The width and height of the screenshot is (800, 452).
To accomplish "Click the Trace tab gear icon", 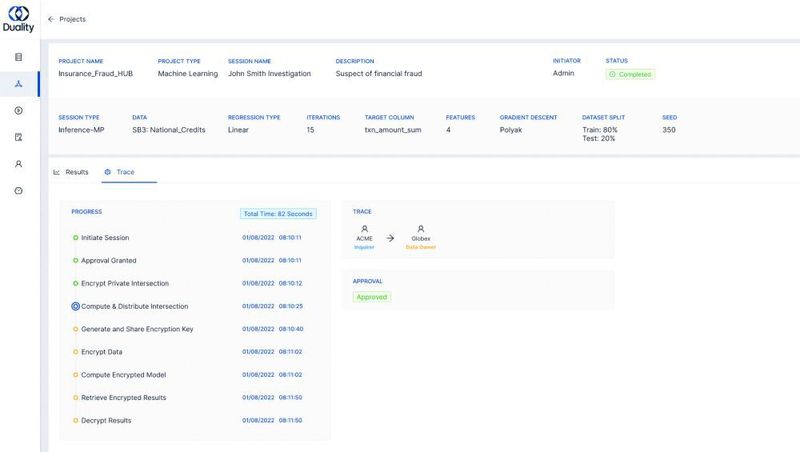I will pyautogui.click(x=108, y=172).
